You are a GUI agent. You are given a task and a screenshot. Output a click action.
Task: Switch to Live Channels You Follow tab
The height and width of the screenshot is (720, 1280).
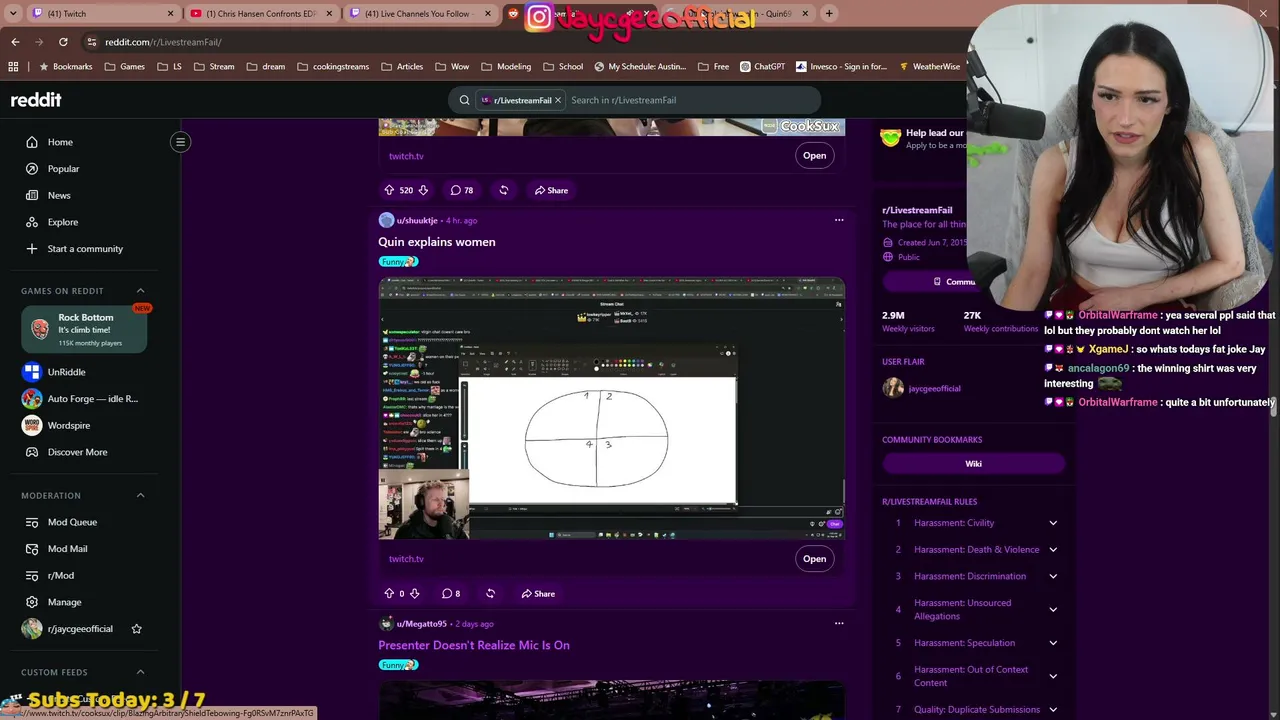pyautogui.click(x=420, y=14)
